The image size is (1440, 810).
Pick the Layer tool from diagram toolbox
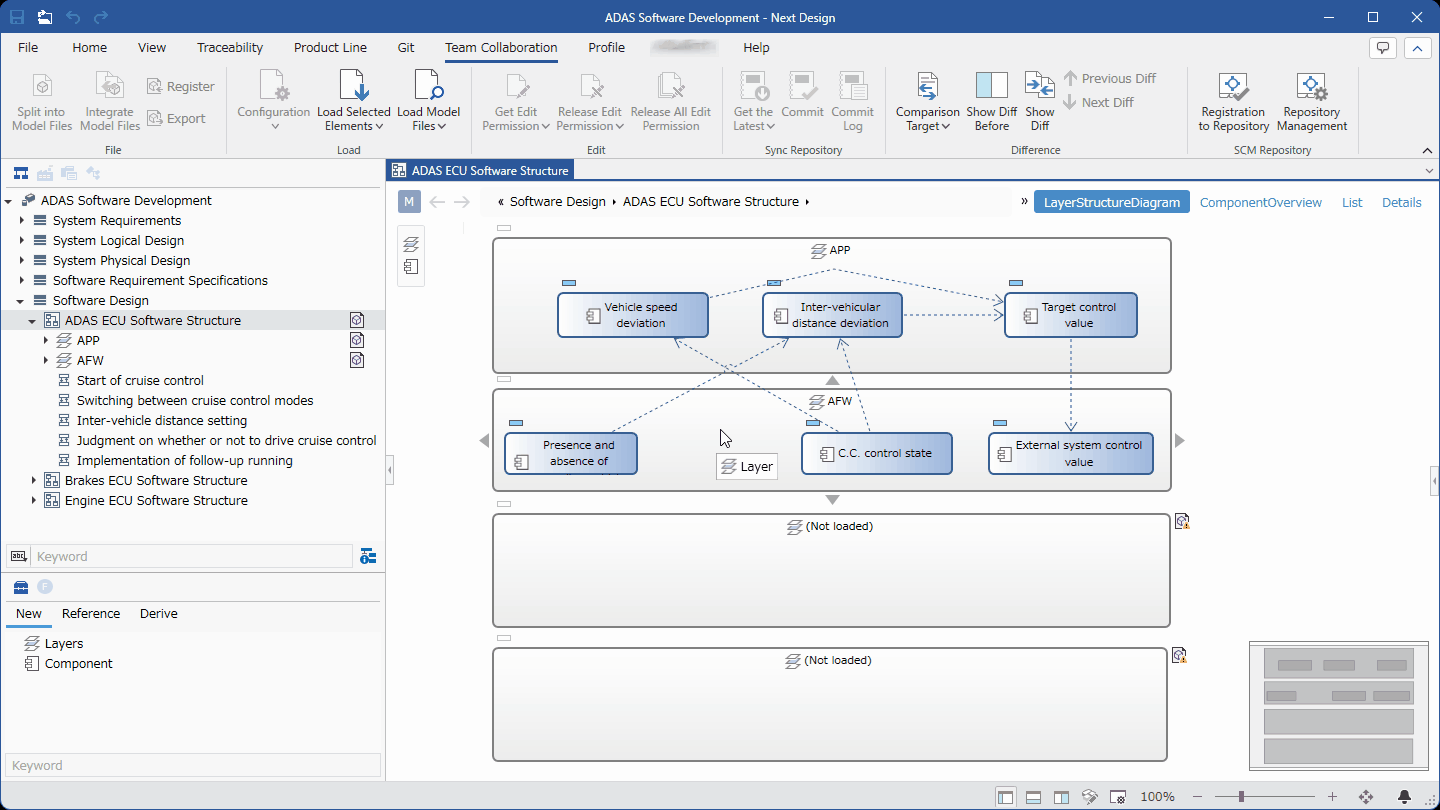click(411, 243)
